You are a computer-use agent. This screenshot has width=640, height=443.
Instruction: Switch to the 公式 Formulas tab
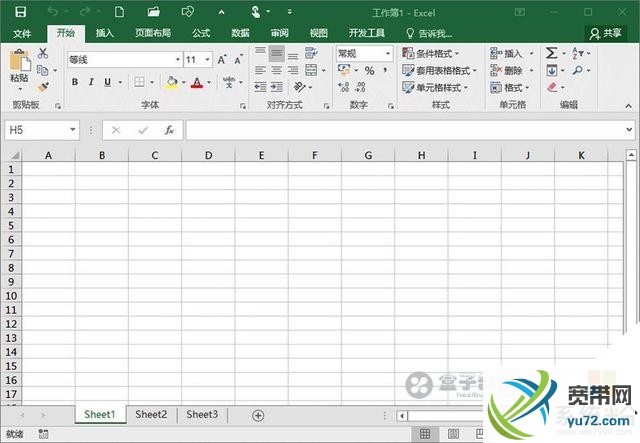click(x=201, y=33)
